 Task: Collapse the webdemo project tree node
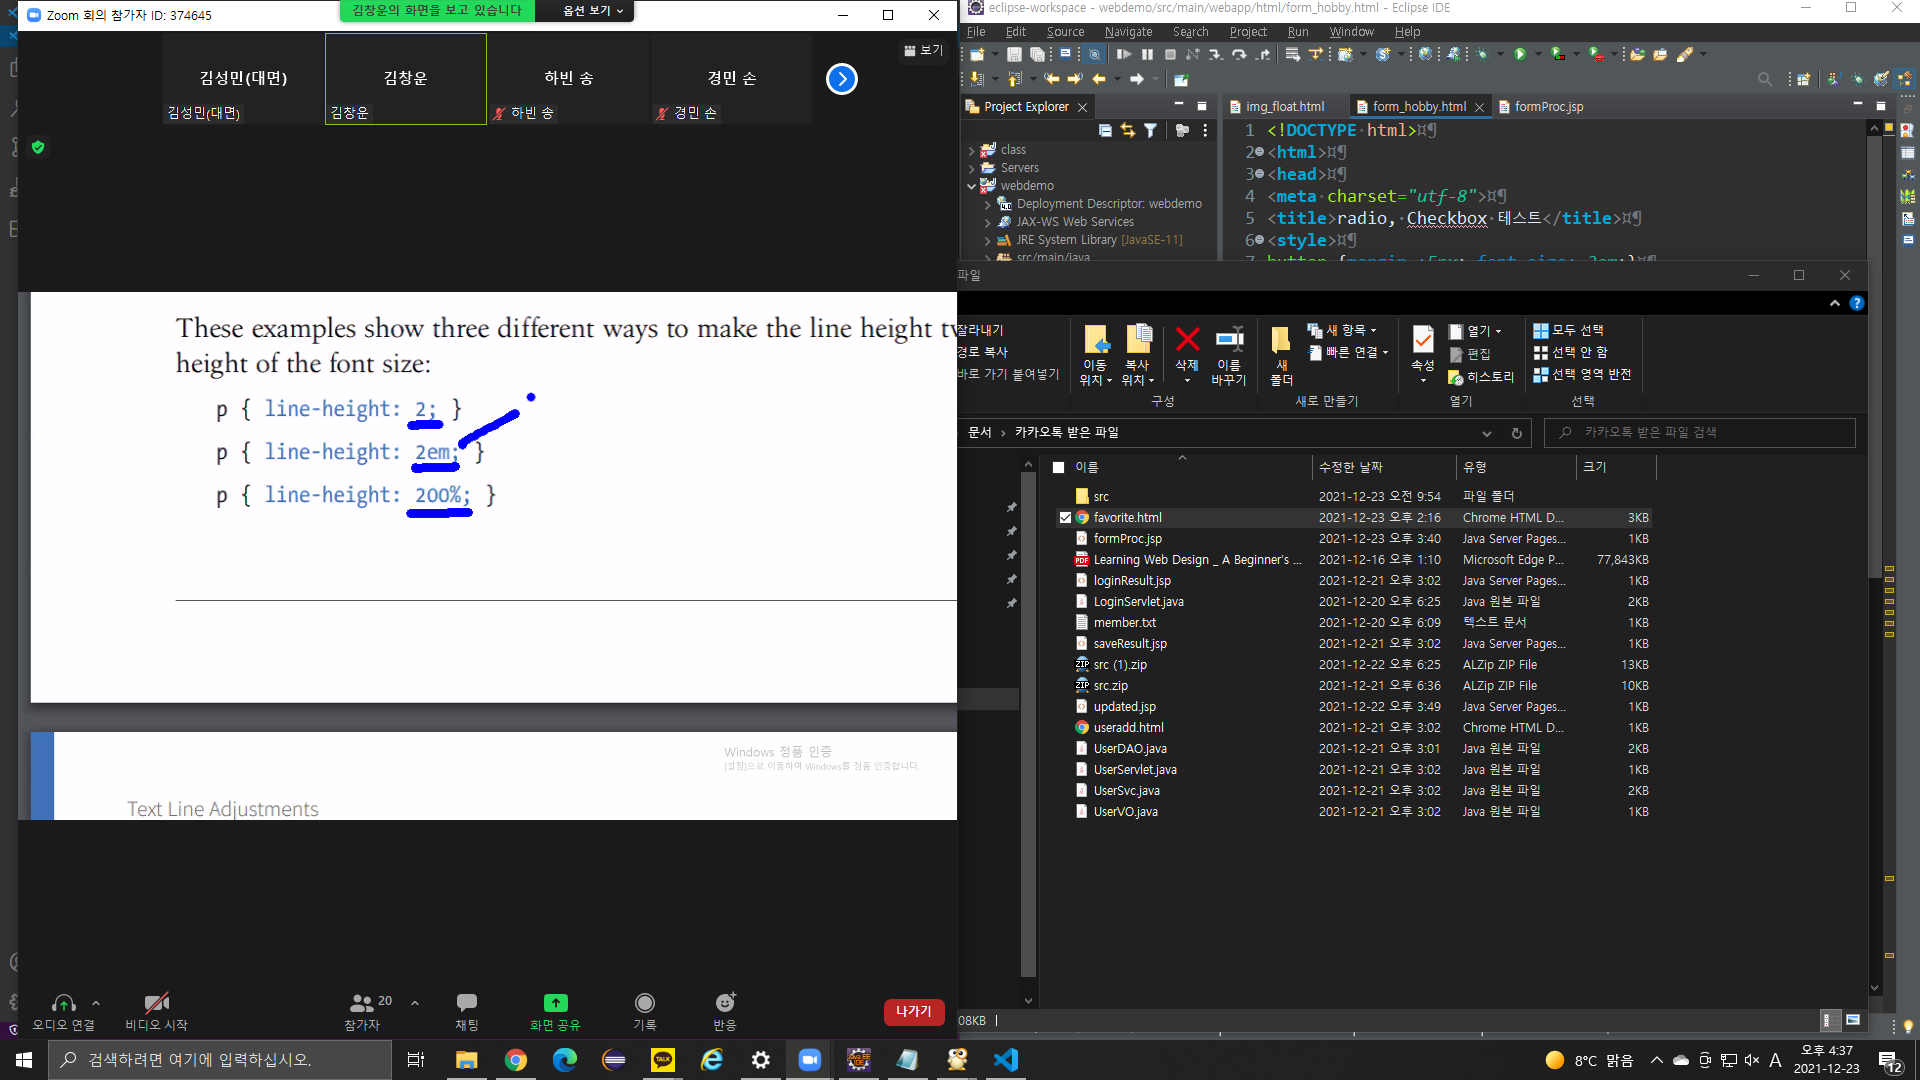pos(971,186)
